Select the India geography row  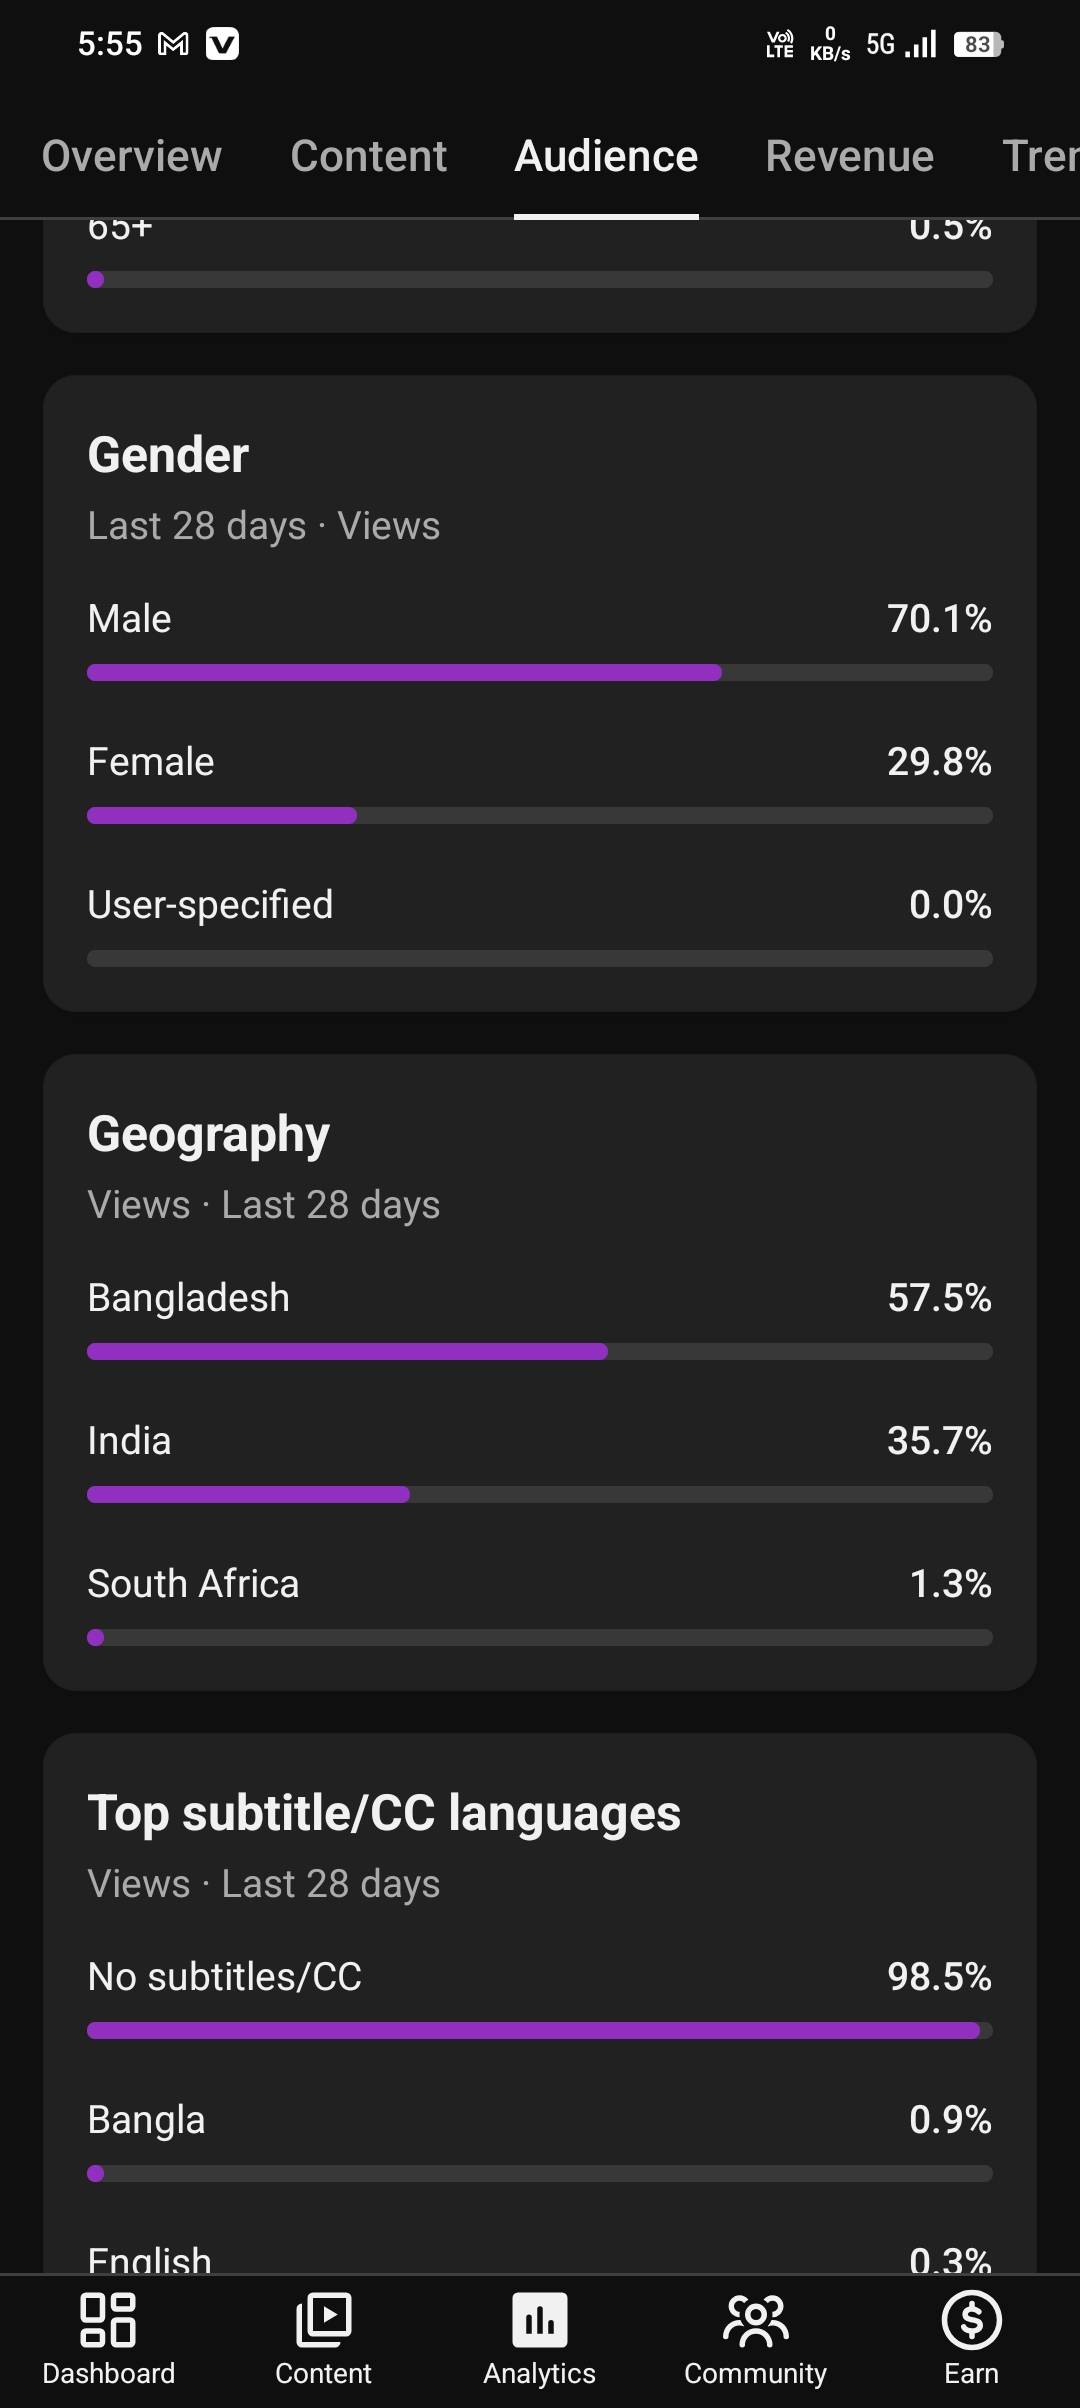(539, 1441)
